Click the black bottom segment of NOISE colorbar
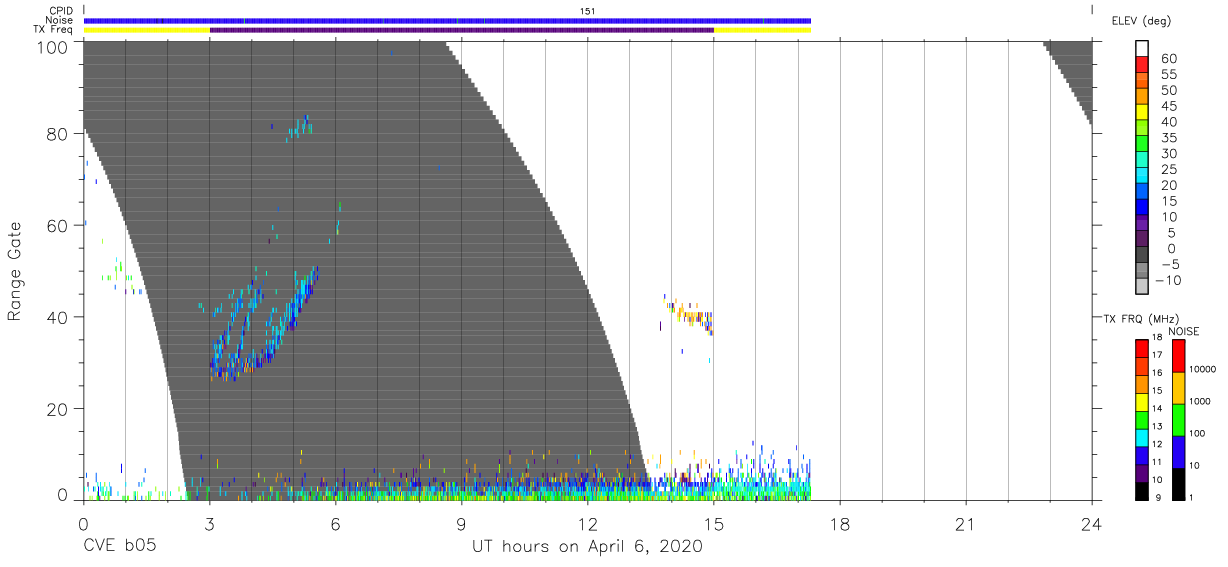Viewport: 1228px width, 567px height. (x=1178, y=484)
